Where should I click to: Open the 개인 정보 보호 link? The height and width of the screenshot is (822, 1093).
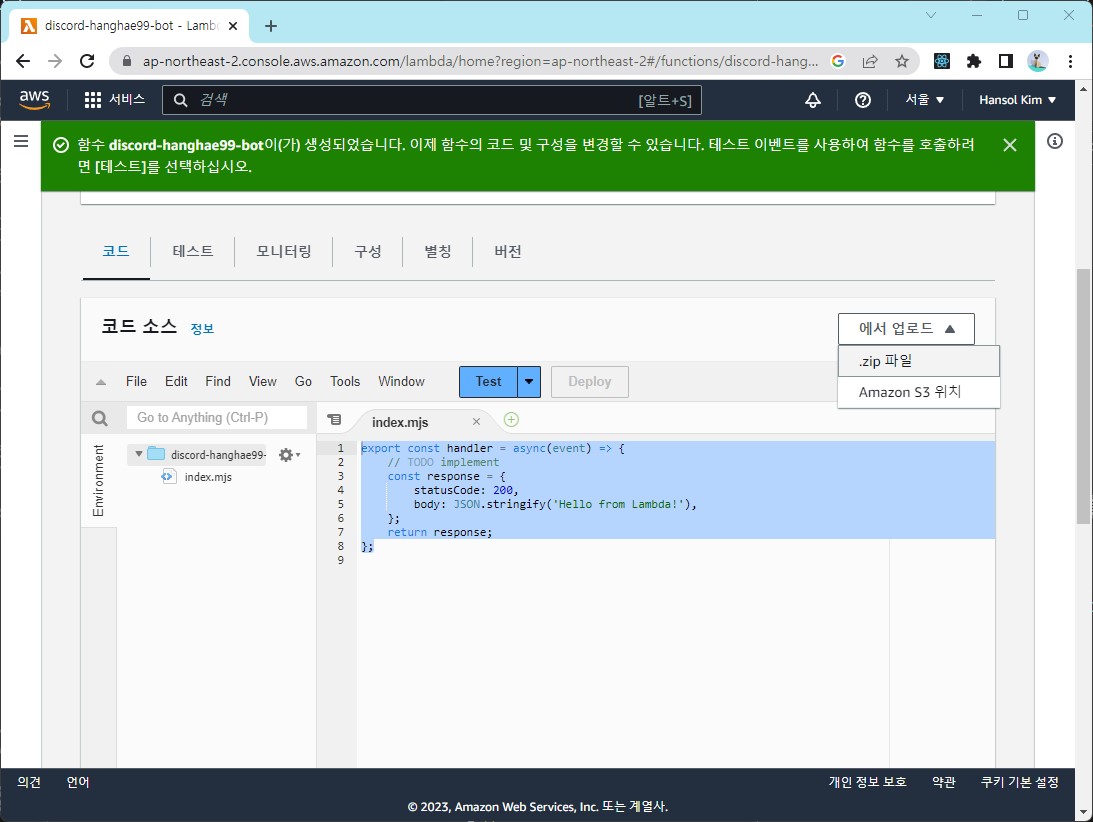[867, 782]
